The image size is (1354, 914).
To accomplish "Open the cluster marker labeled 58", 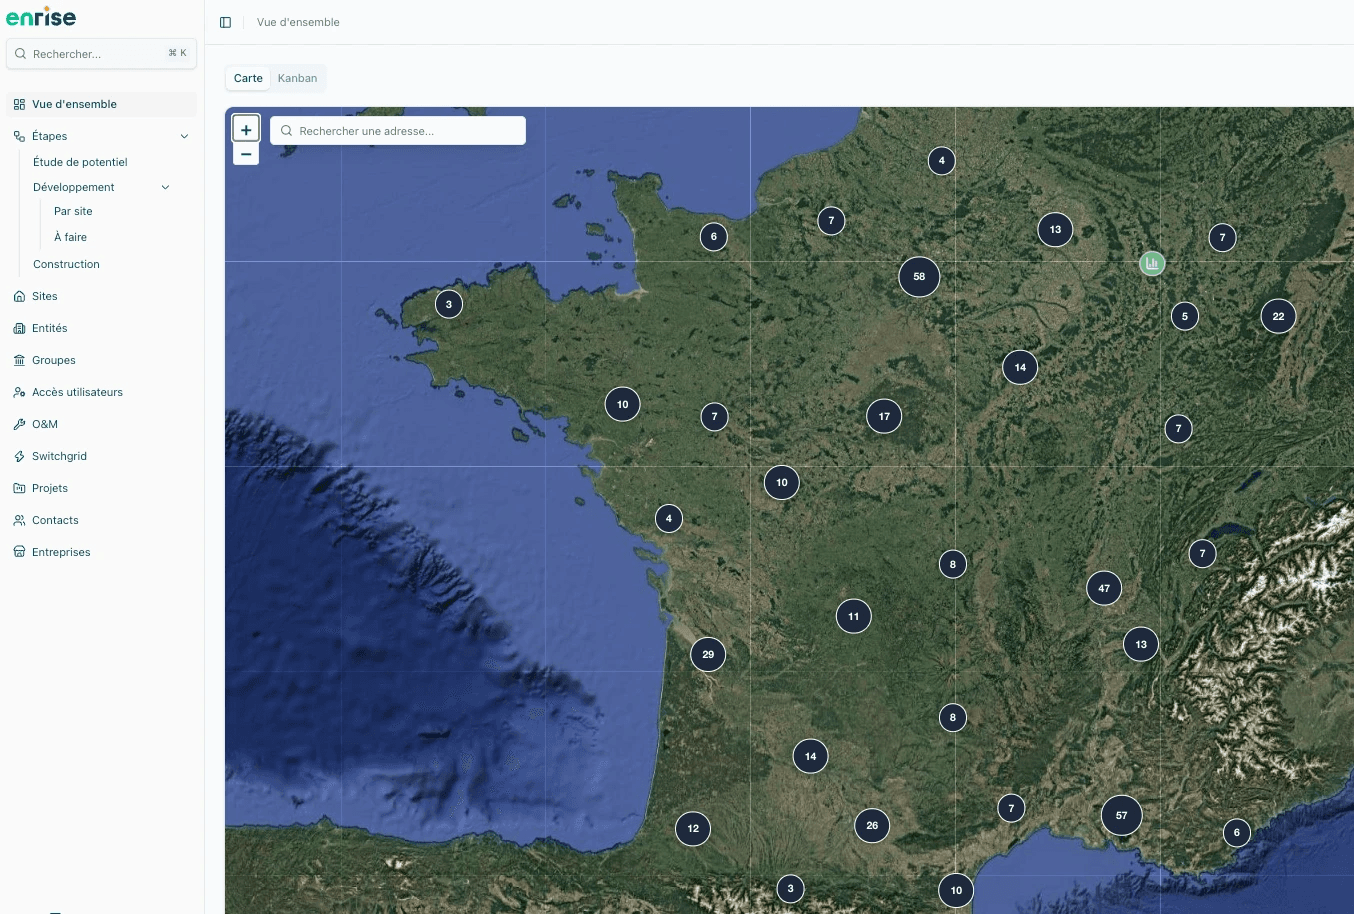I will pyautogui.click(x=919, y=277).
